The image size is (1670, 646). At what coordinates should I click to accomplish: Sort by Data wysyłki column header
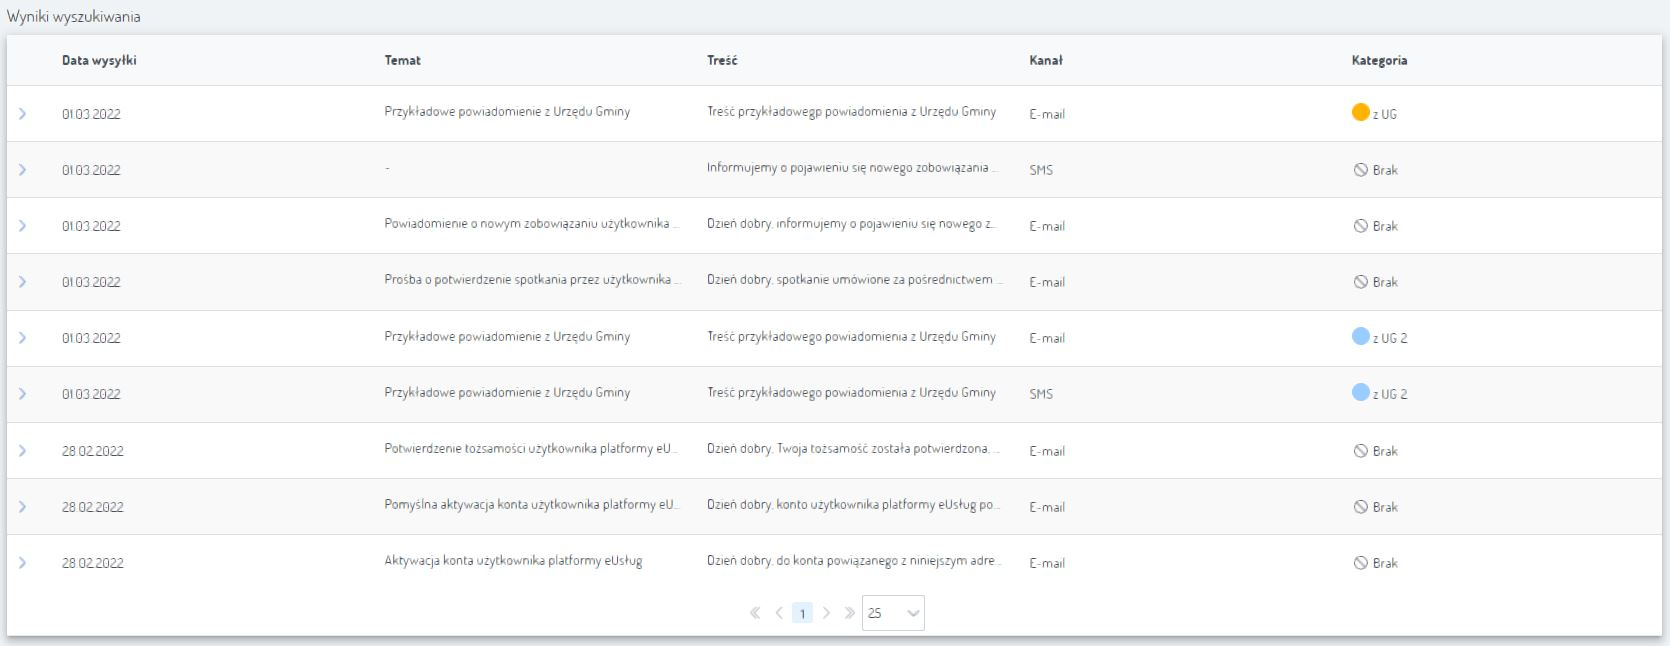pos(99,60)
